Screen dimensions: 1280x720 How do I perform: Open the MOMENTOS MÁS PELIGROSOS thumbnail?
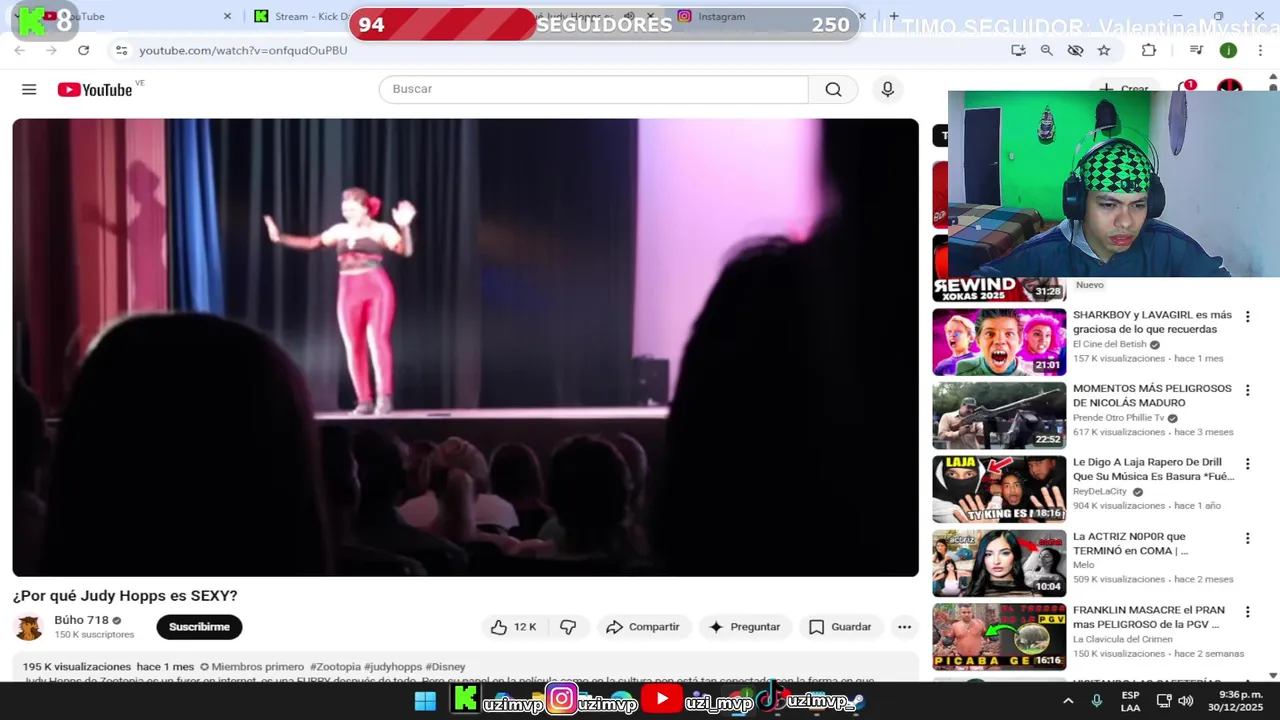tap(999, 415)
